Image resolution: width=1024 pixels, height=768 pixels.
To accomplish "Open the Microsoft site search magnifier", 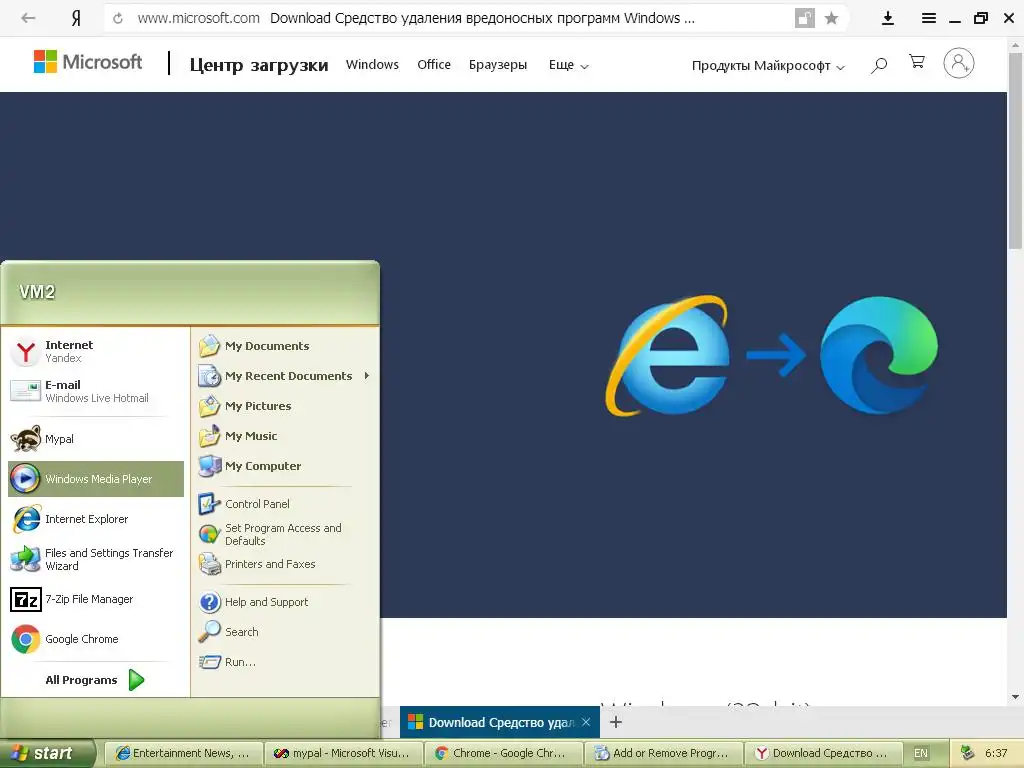I will click(879, 65).
